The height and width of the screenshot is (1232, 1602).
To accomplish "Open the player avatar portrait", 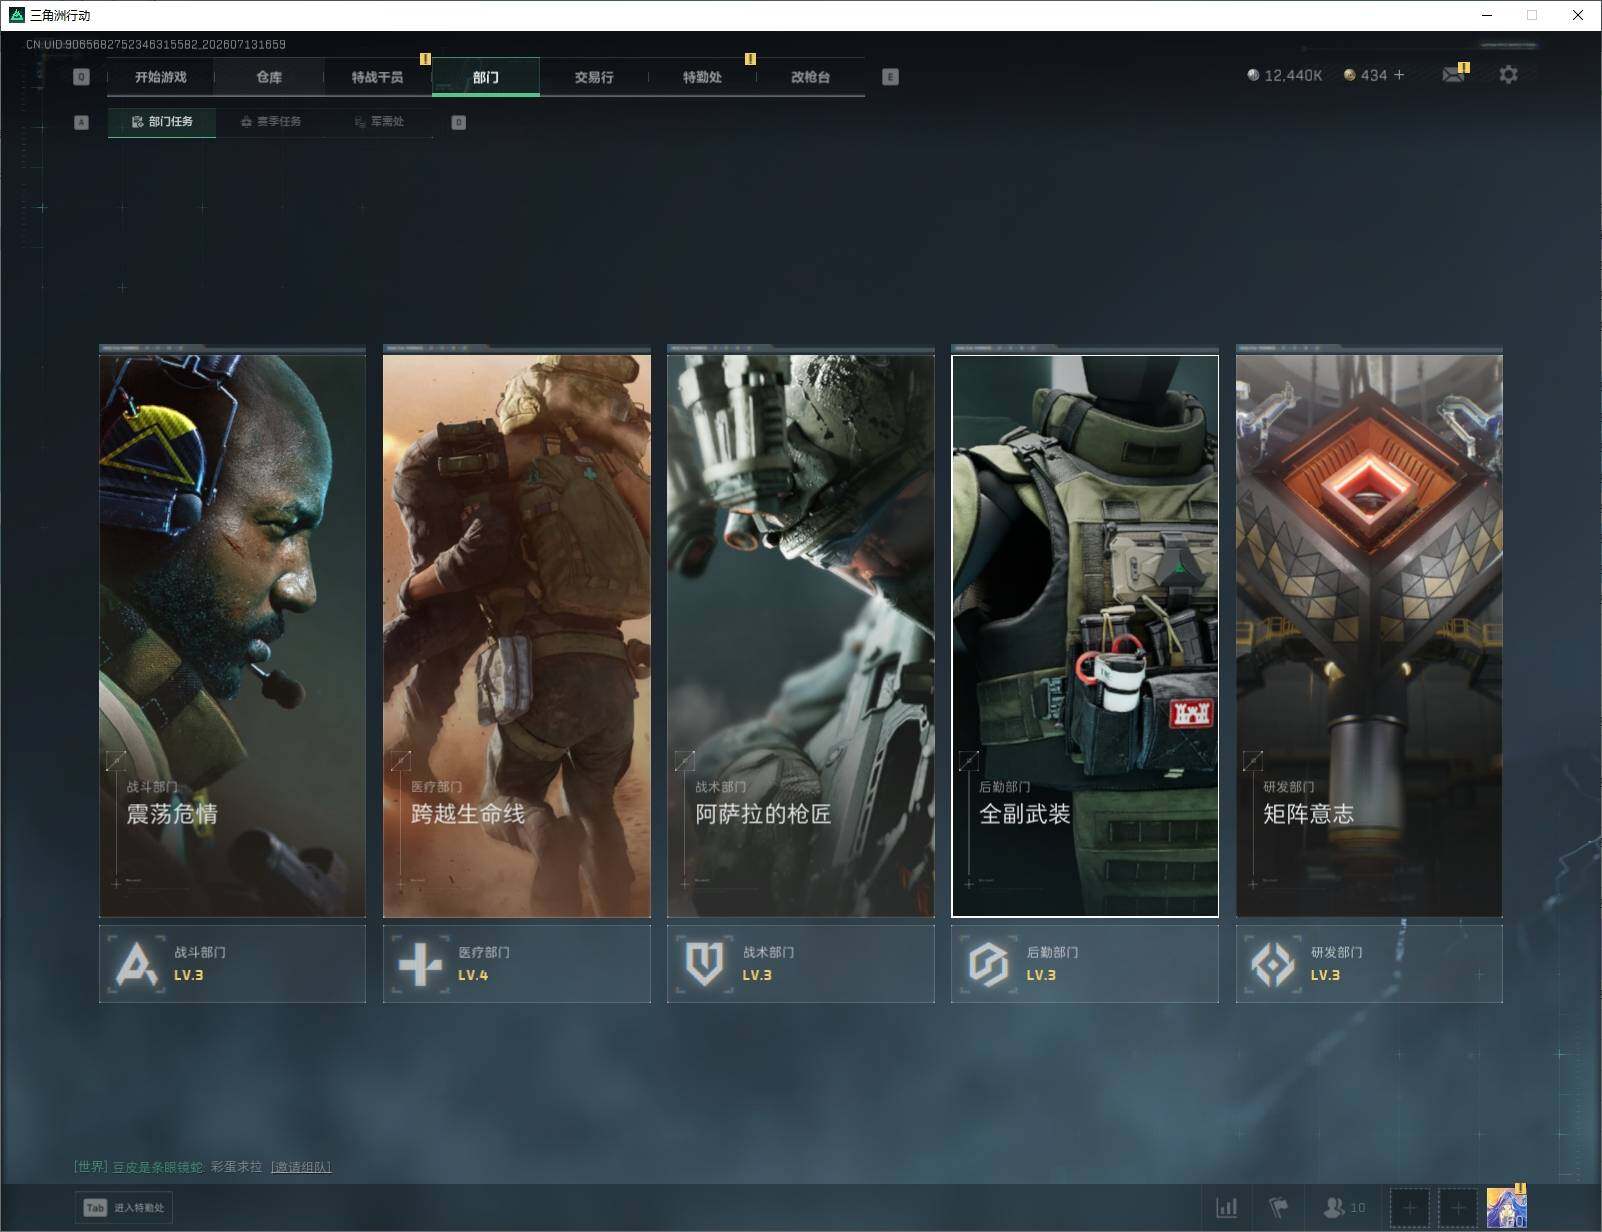I will pos(1506,1208).
